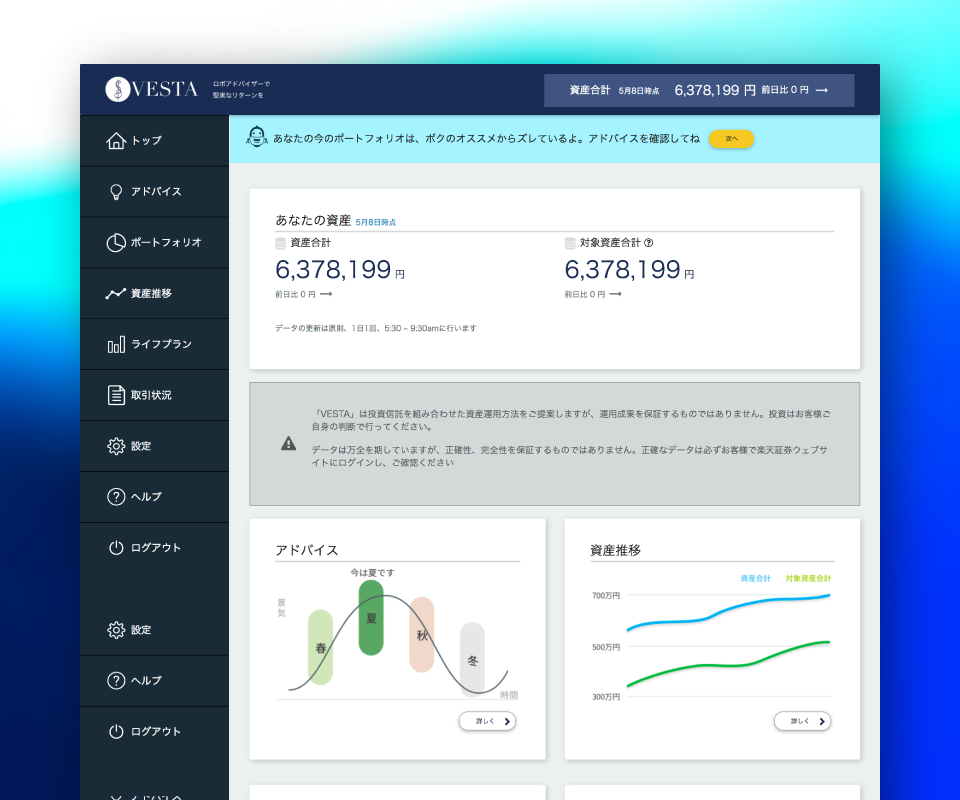Viewport: 960px width, 800px height.
Task: Click the coin stack icon beside 対象資産合計
Action: coord(570,244)
